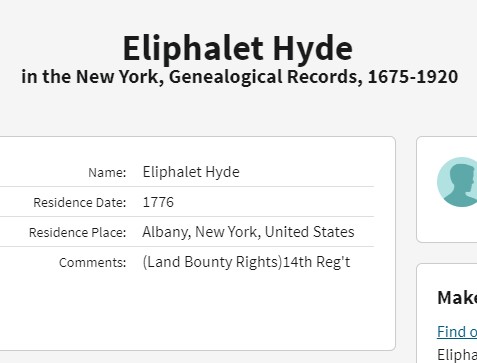This screenshot has height=363, width=477.
Task: Click the year range 1675-1920 in subtitle
Action: coord(413,77)
